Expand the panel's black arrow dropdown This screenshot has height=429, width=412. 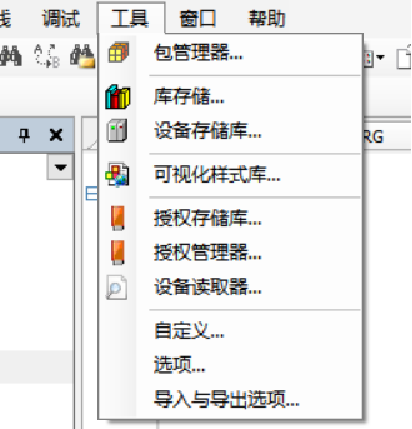60,167
